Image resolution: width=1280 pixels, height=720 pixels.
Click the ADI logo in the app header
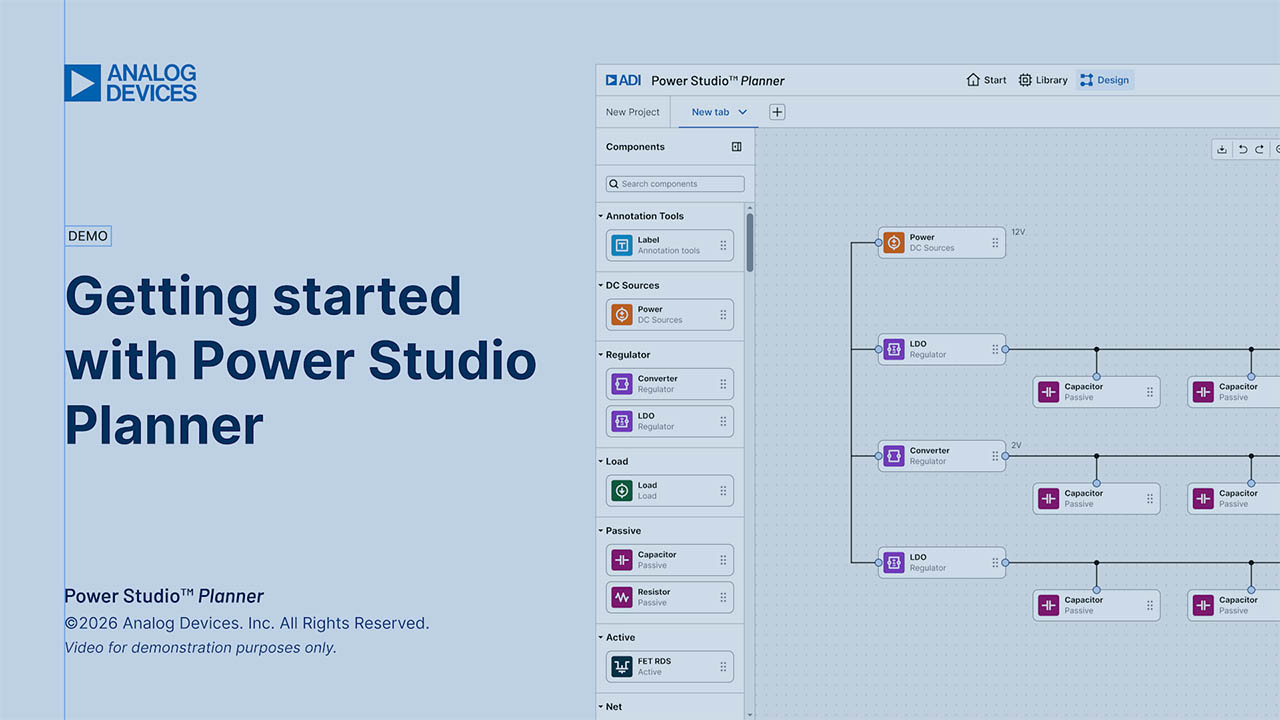[x=623, y=80]
